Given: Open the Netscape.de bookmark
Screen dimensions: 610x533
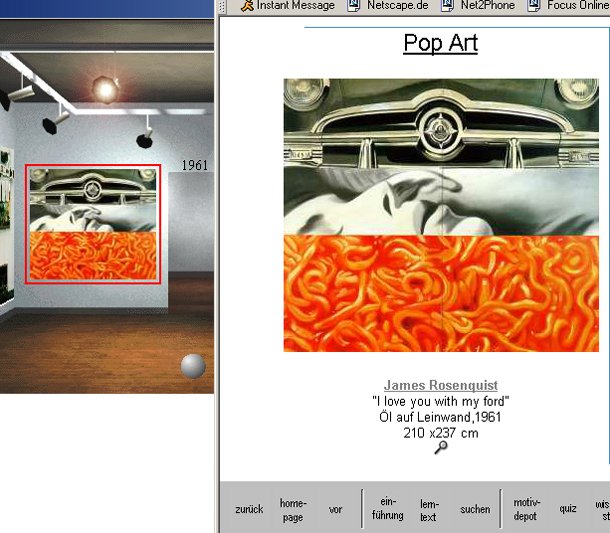Looking at the screenshot, I should pyautogui.click(x=388, y=5).
